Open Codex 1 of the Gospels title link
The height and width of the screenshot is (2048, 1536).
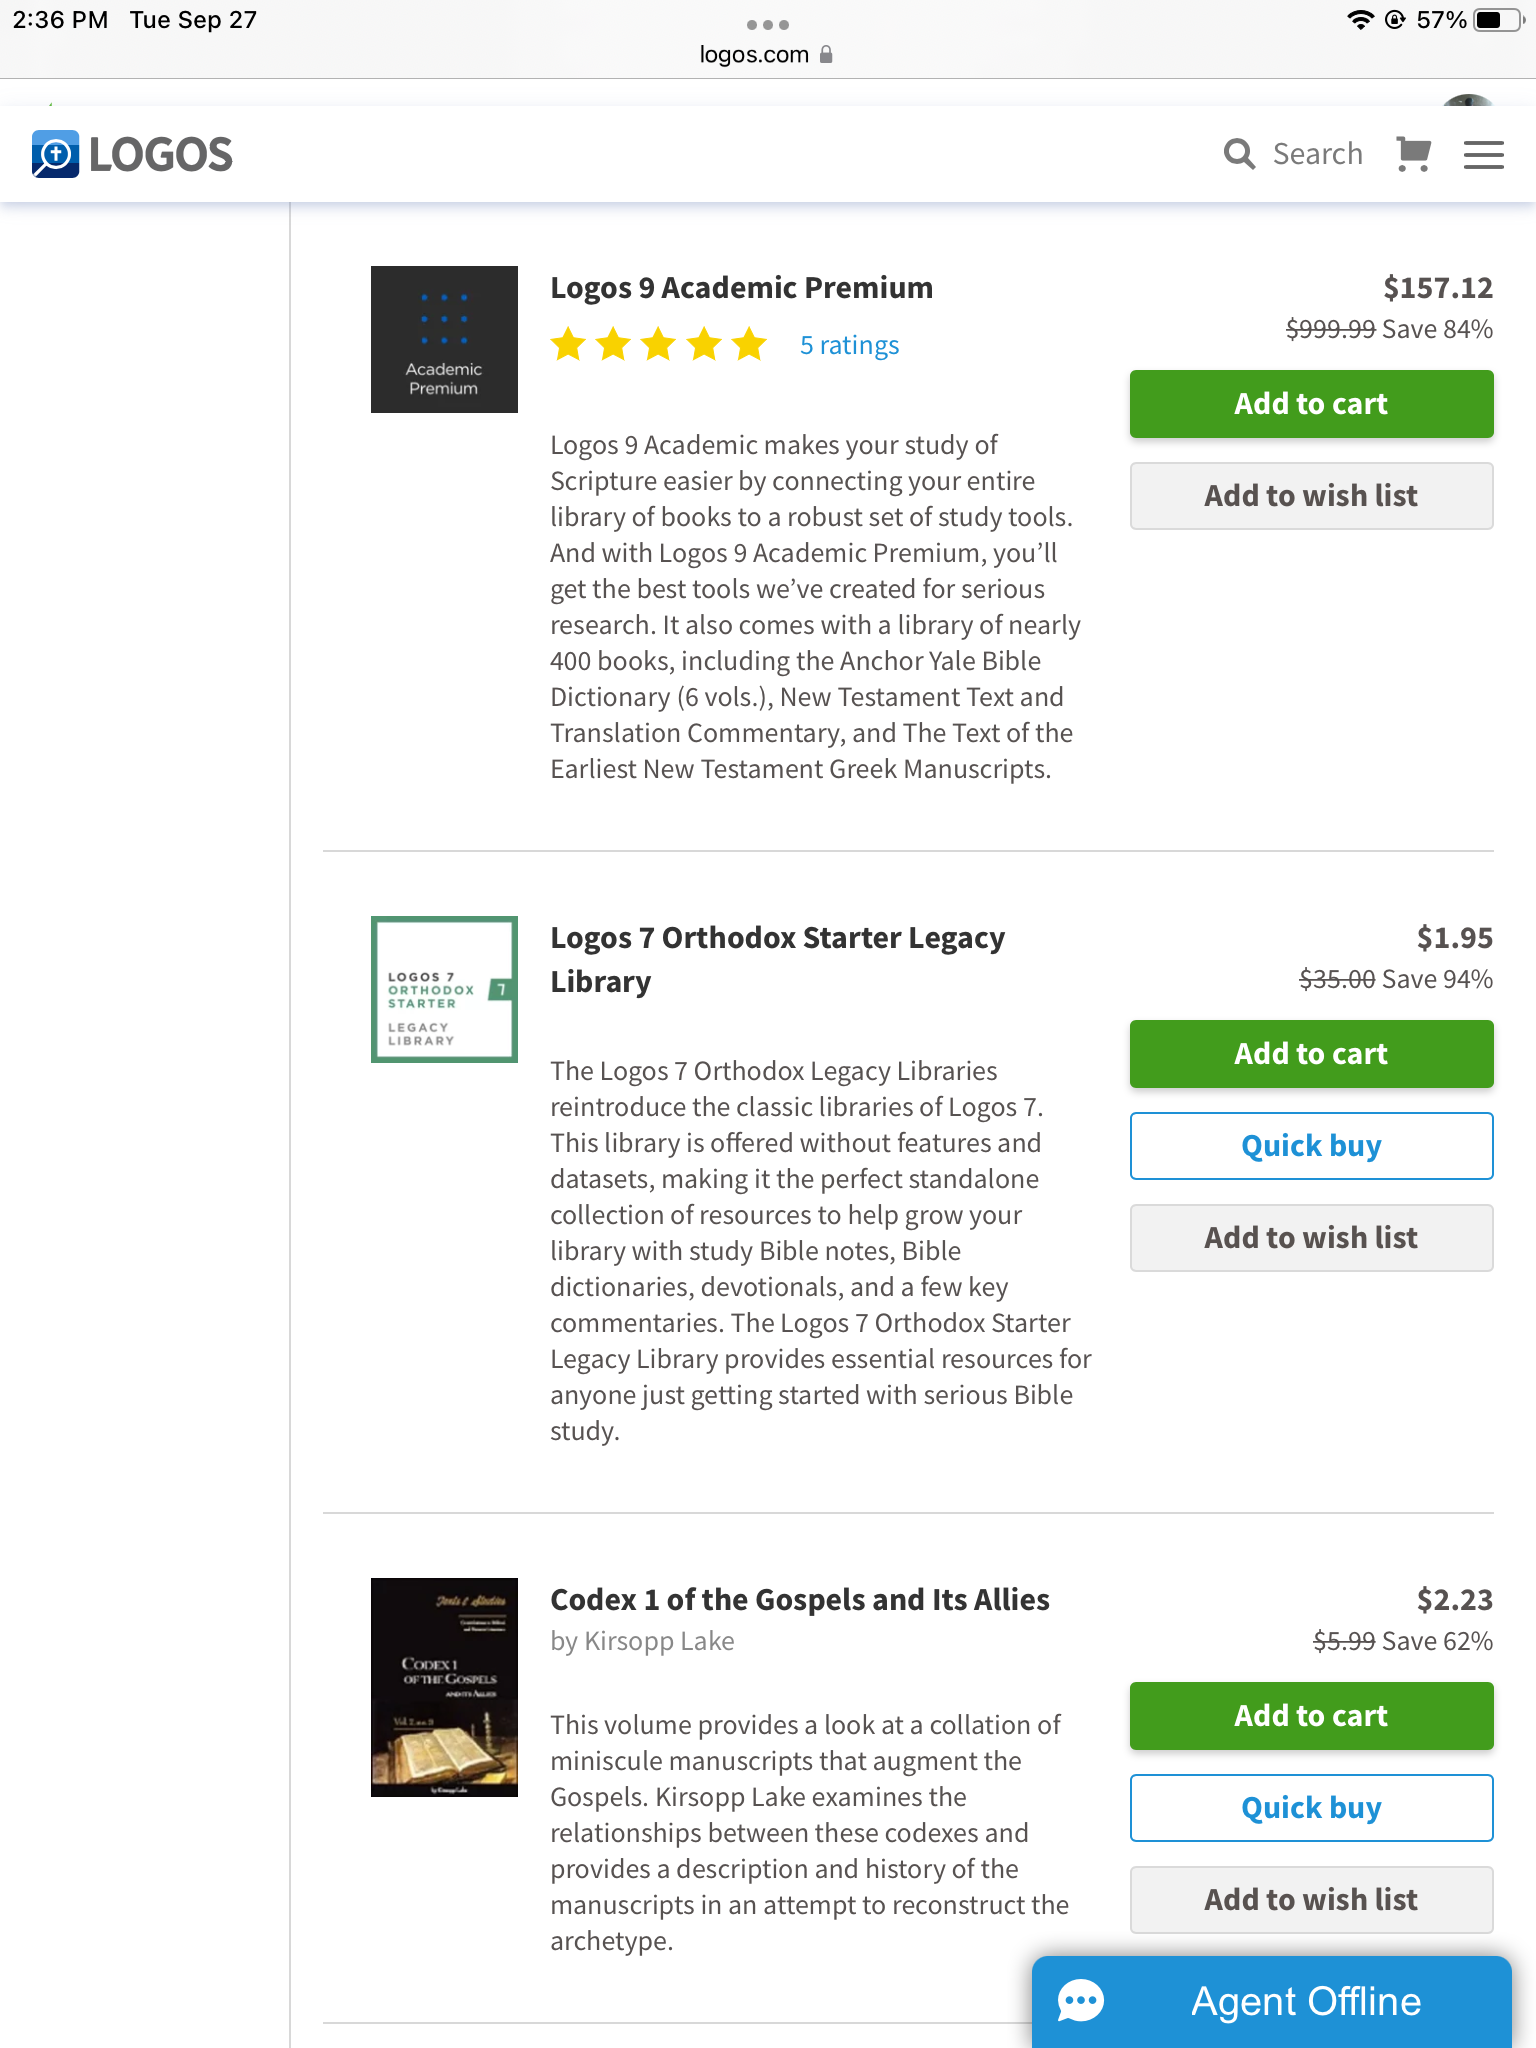coord(799,1600)
